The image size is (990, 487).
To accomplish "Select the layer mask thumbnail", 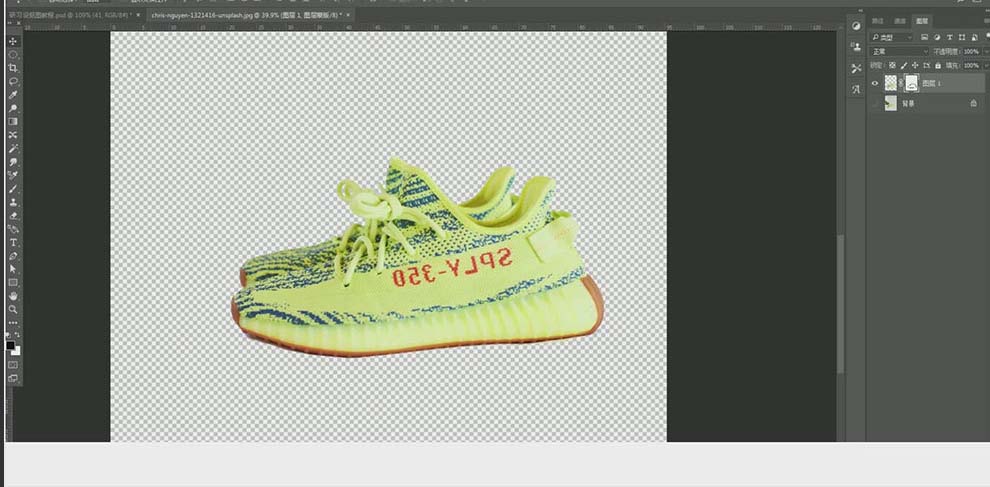I will [x=912, y=83].
